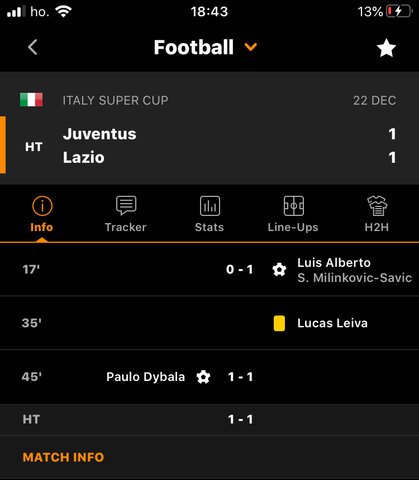The width and height of the screenshot is (419, 480).
Task: Select the Lazio team name
Action: (x=84, y=157)
